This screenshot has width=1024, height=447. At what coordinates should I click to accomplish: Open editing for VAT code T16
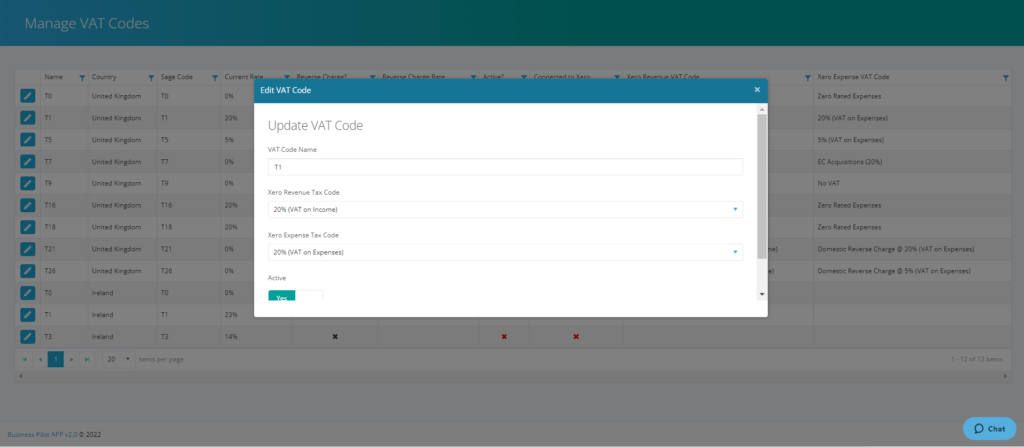click(x=27, y=205)
